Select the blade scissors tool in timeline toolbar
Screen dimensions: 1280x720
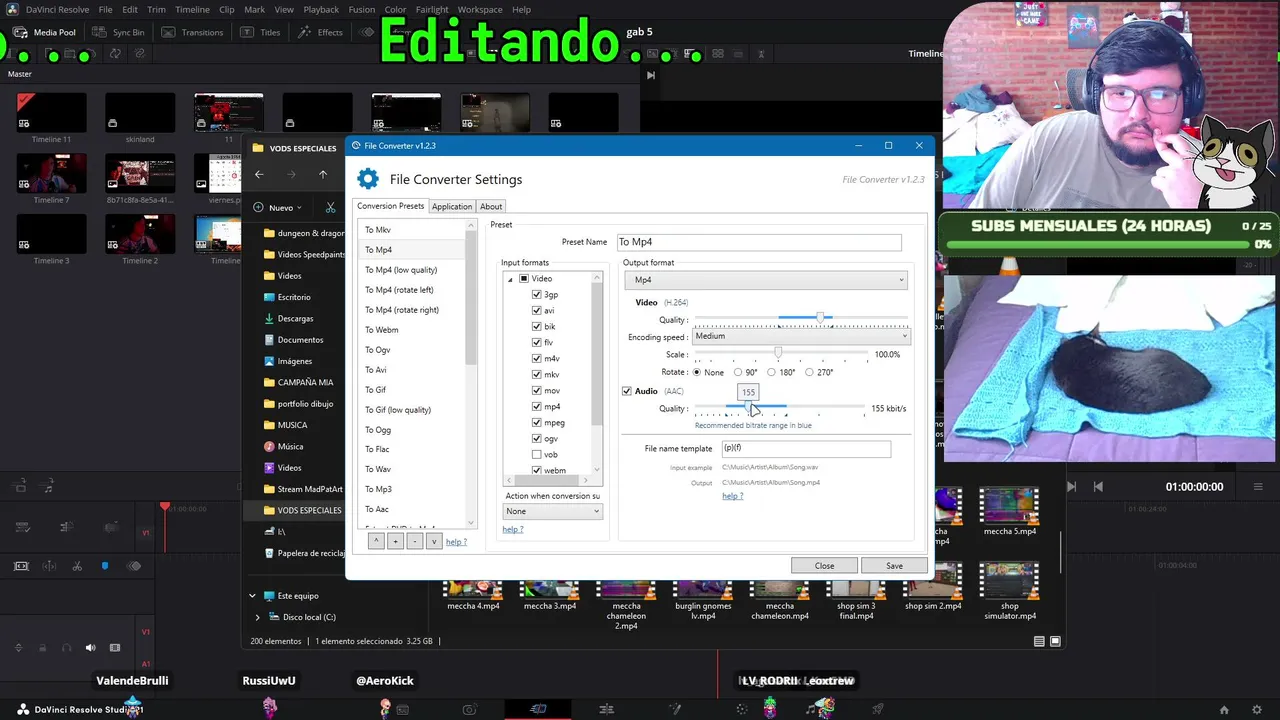[77, 566]
